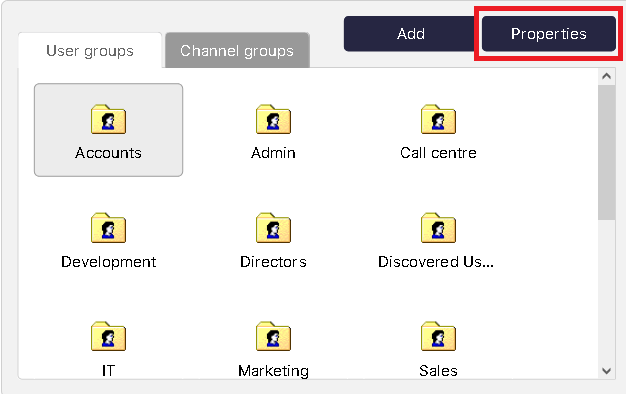Select the IT group folder icon

click(x=108, y=337)
